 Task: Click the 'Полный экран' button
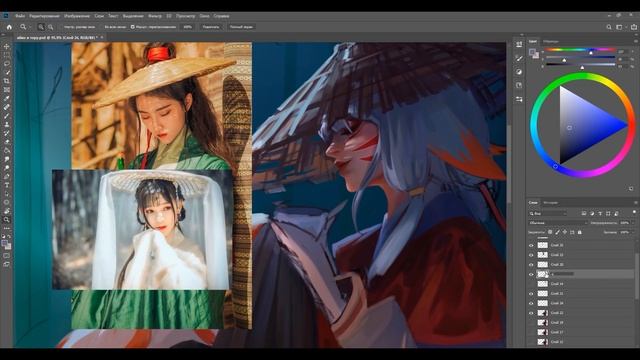tap(241, 27)
